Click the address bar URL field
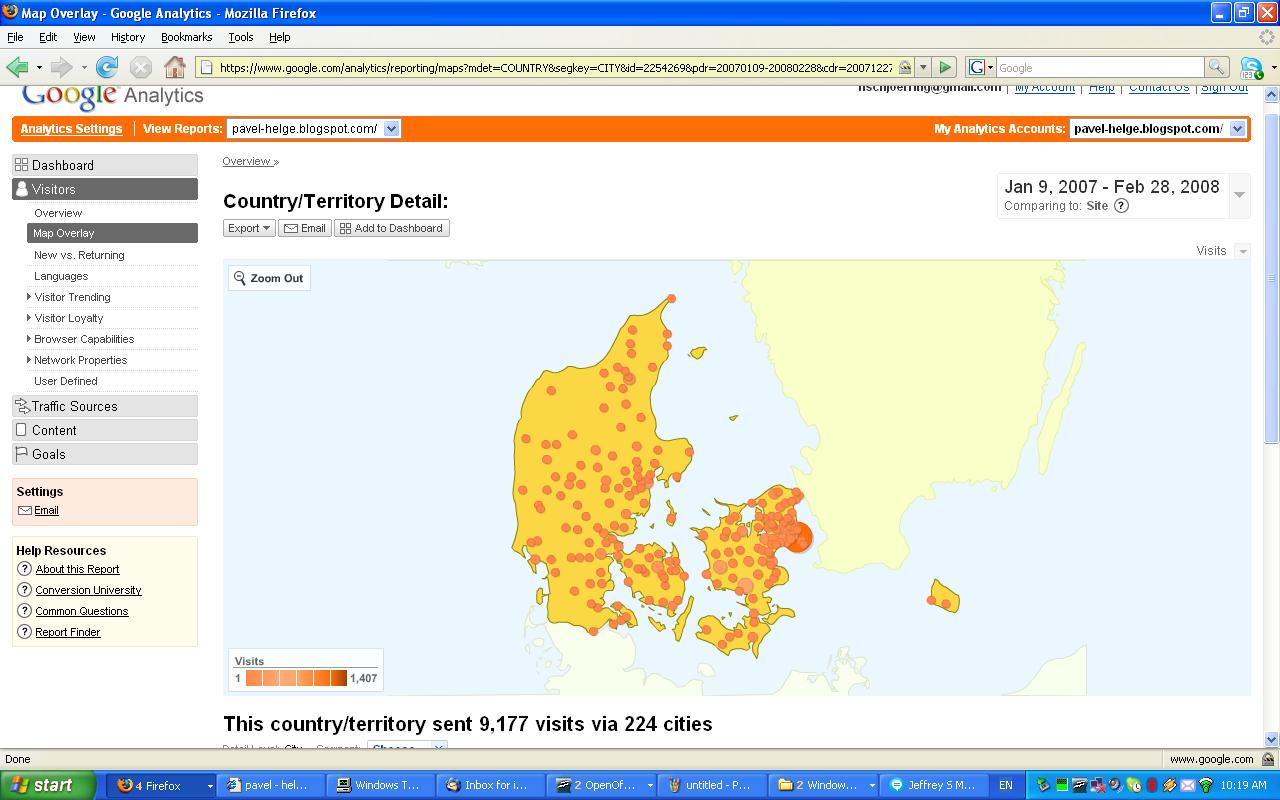This screenshot has height=800, width=1280. tap(555, 67)
